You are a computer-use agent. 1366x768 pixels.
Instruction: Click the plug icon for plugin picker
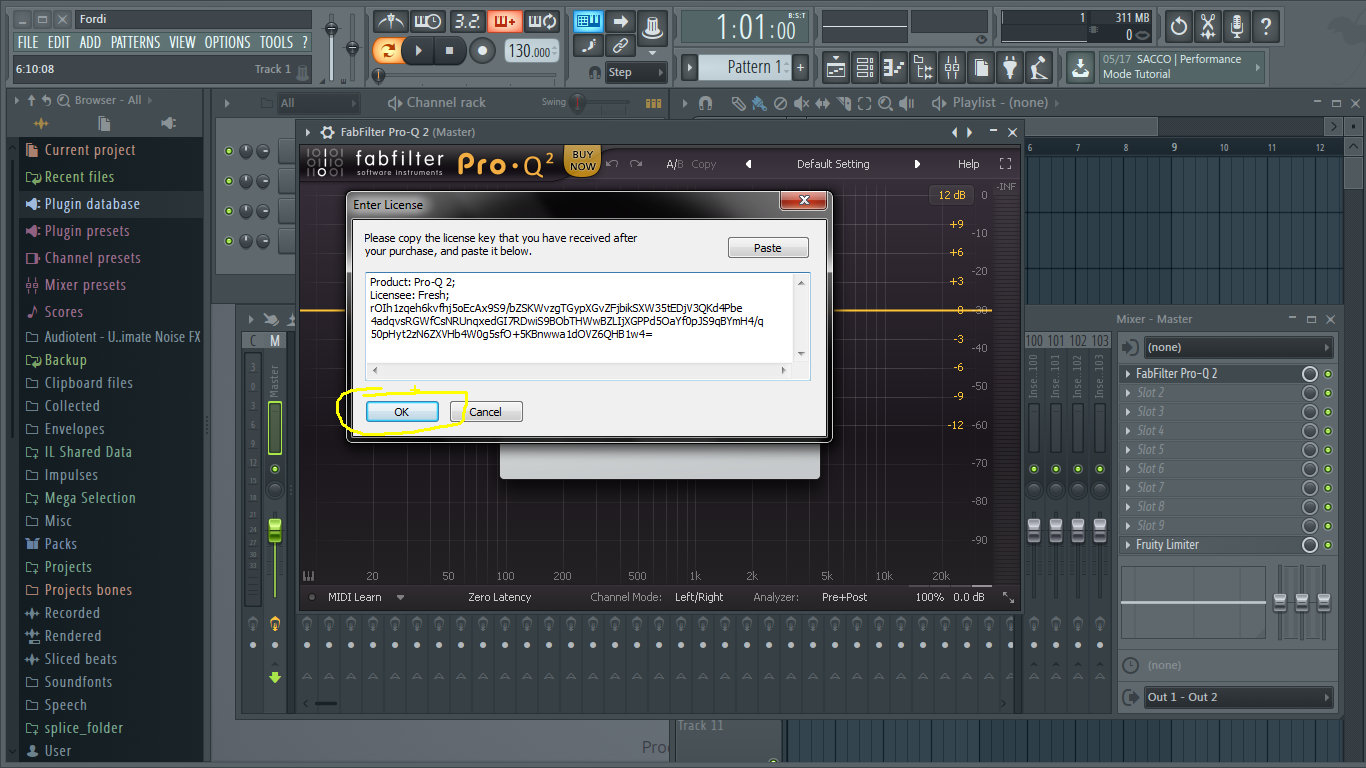[1010, 68]
